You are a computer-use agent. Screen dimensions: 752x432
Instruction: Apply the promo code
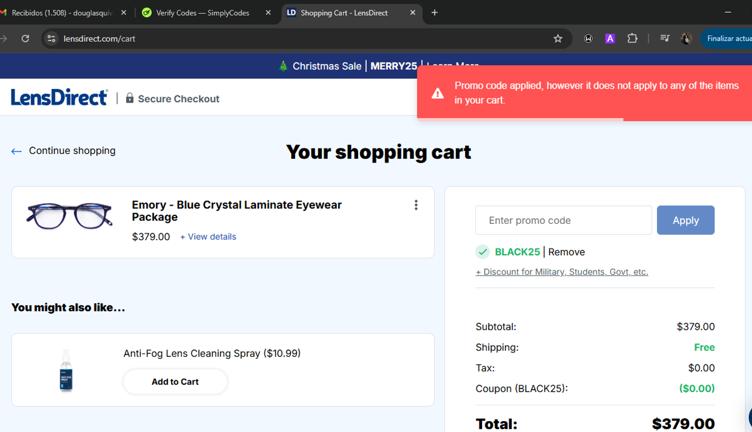685,220
